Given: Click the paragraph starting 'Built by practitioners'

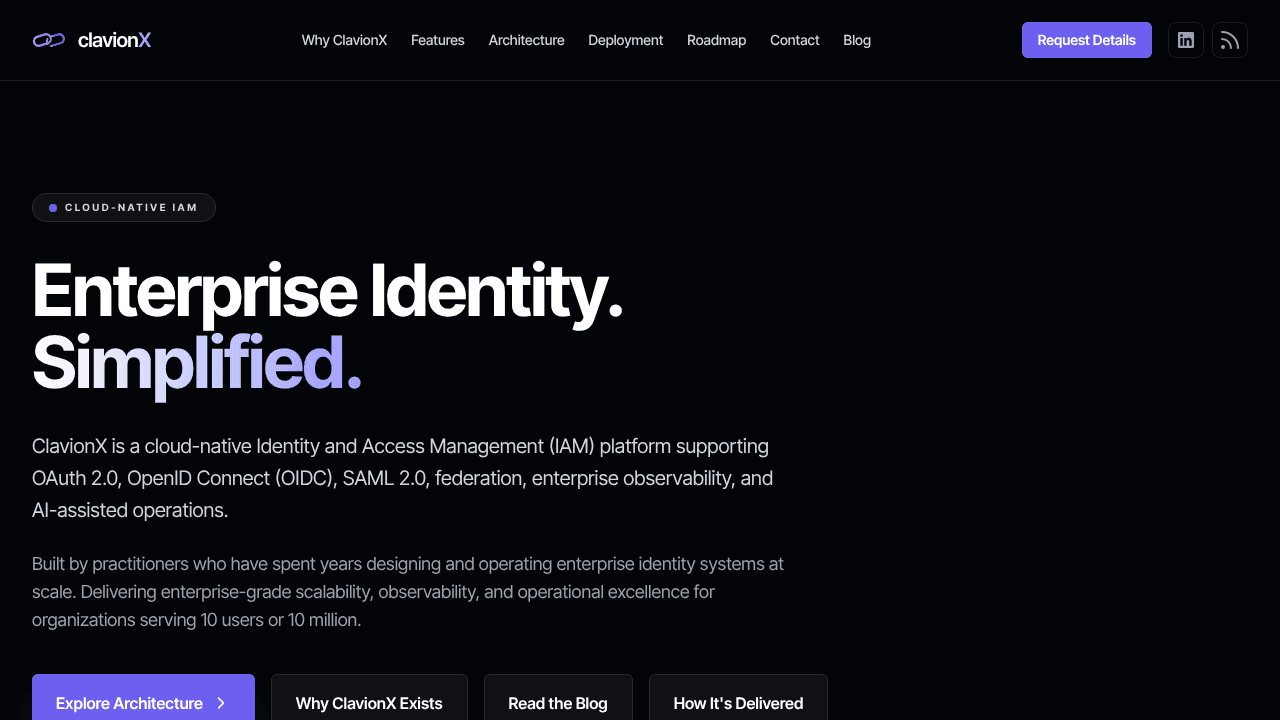Looking at the screenshot, I should click(x=408, y=592).
